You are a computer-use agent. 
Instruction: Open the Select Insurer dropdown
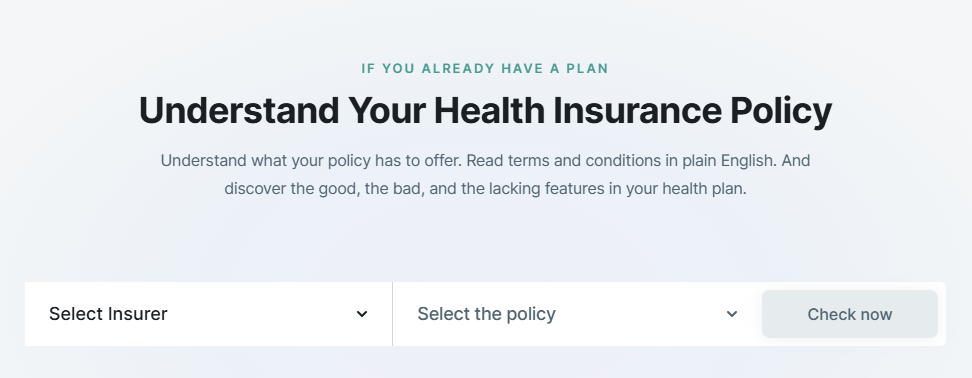tap(208, 314)
